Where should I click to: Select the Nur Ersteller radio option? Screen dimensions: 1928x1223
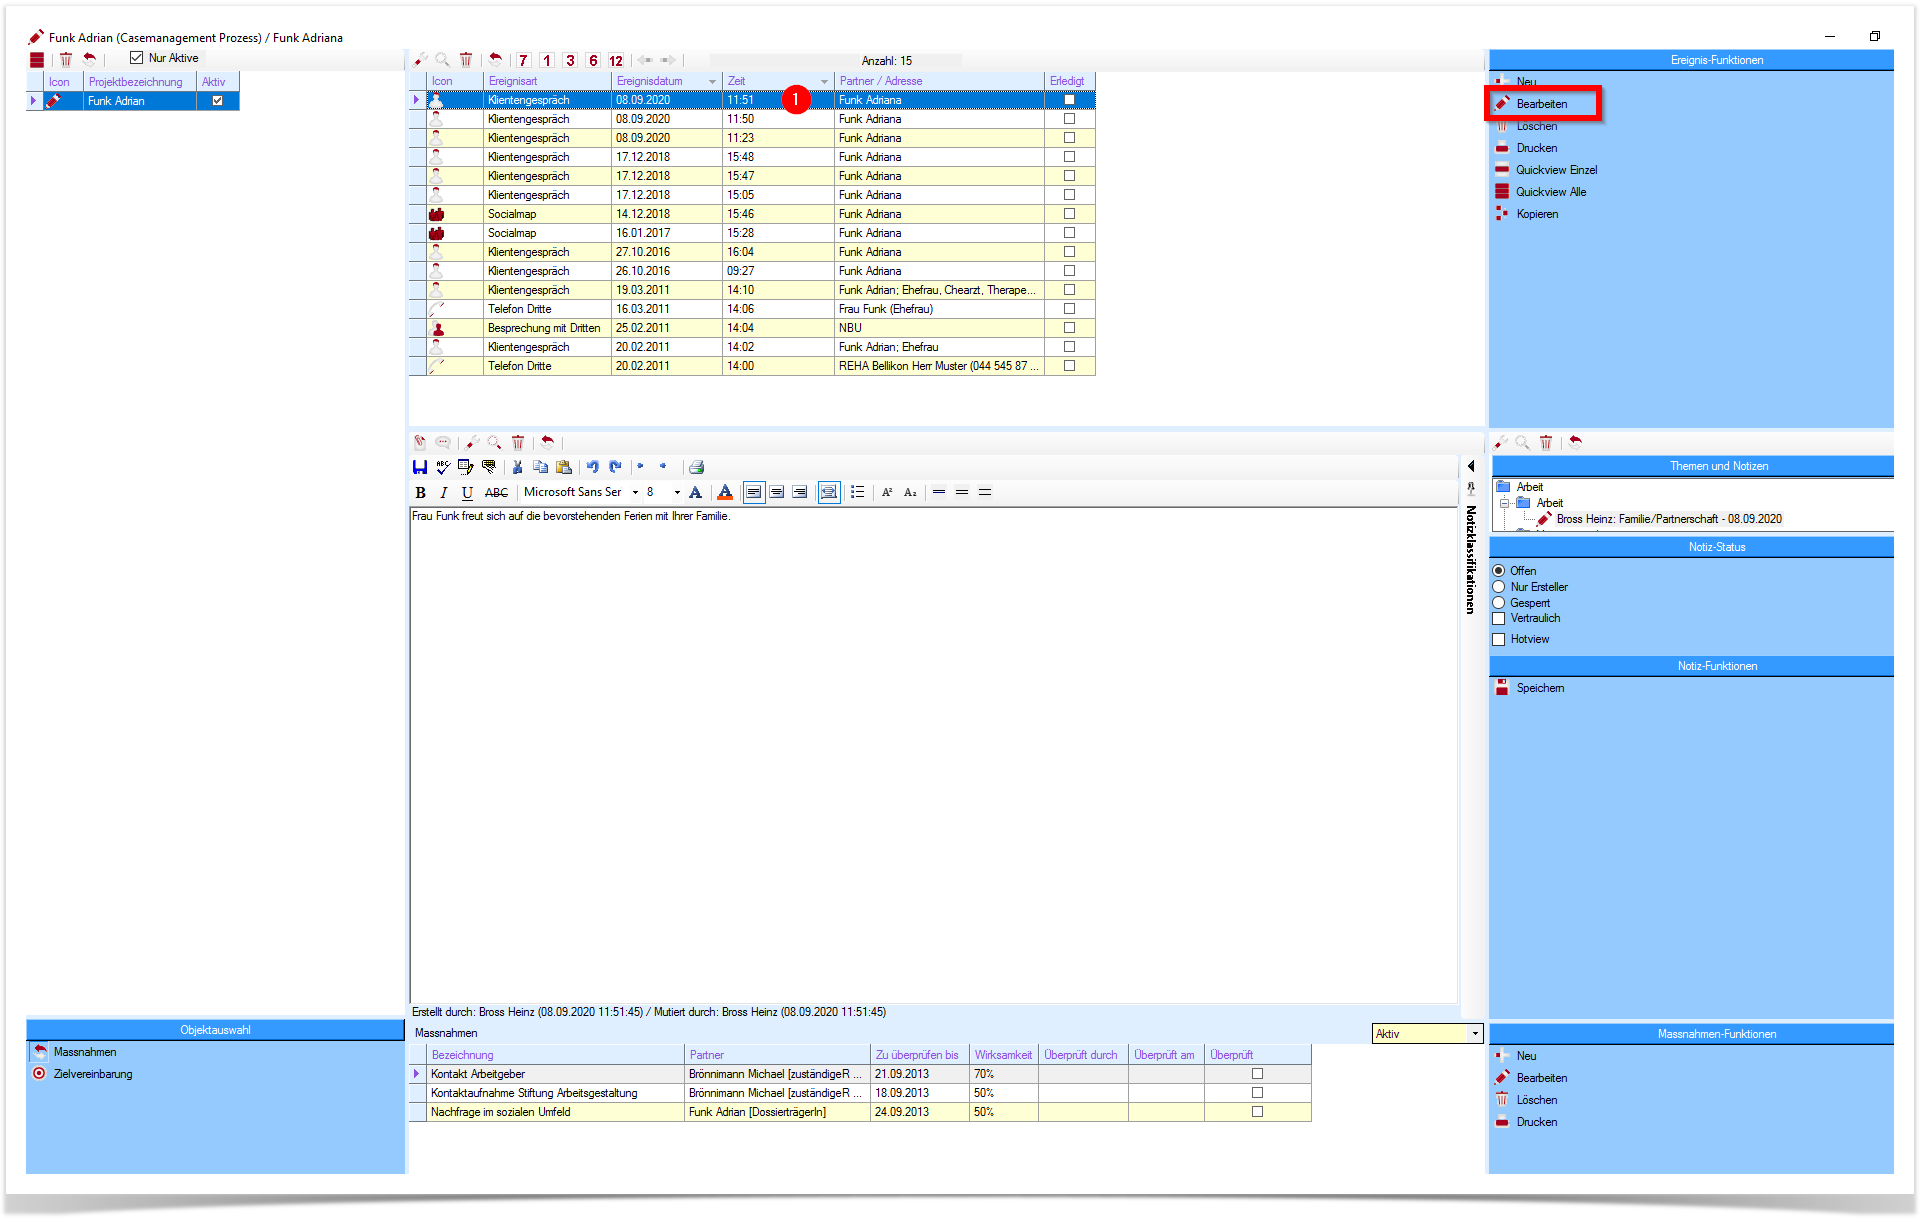click(1499, 587)
